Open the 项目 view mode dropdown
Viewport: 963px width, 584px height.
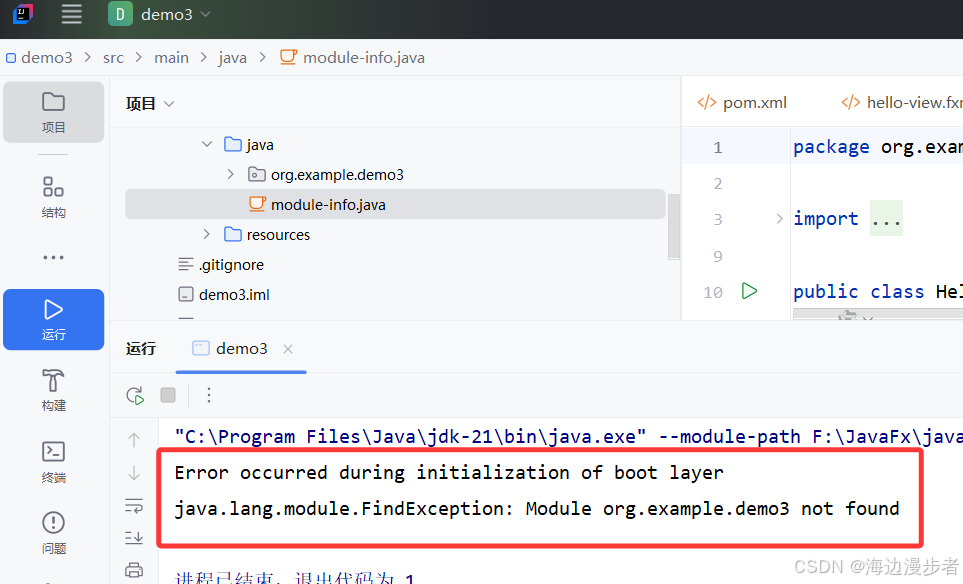150,104
